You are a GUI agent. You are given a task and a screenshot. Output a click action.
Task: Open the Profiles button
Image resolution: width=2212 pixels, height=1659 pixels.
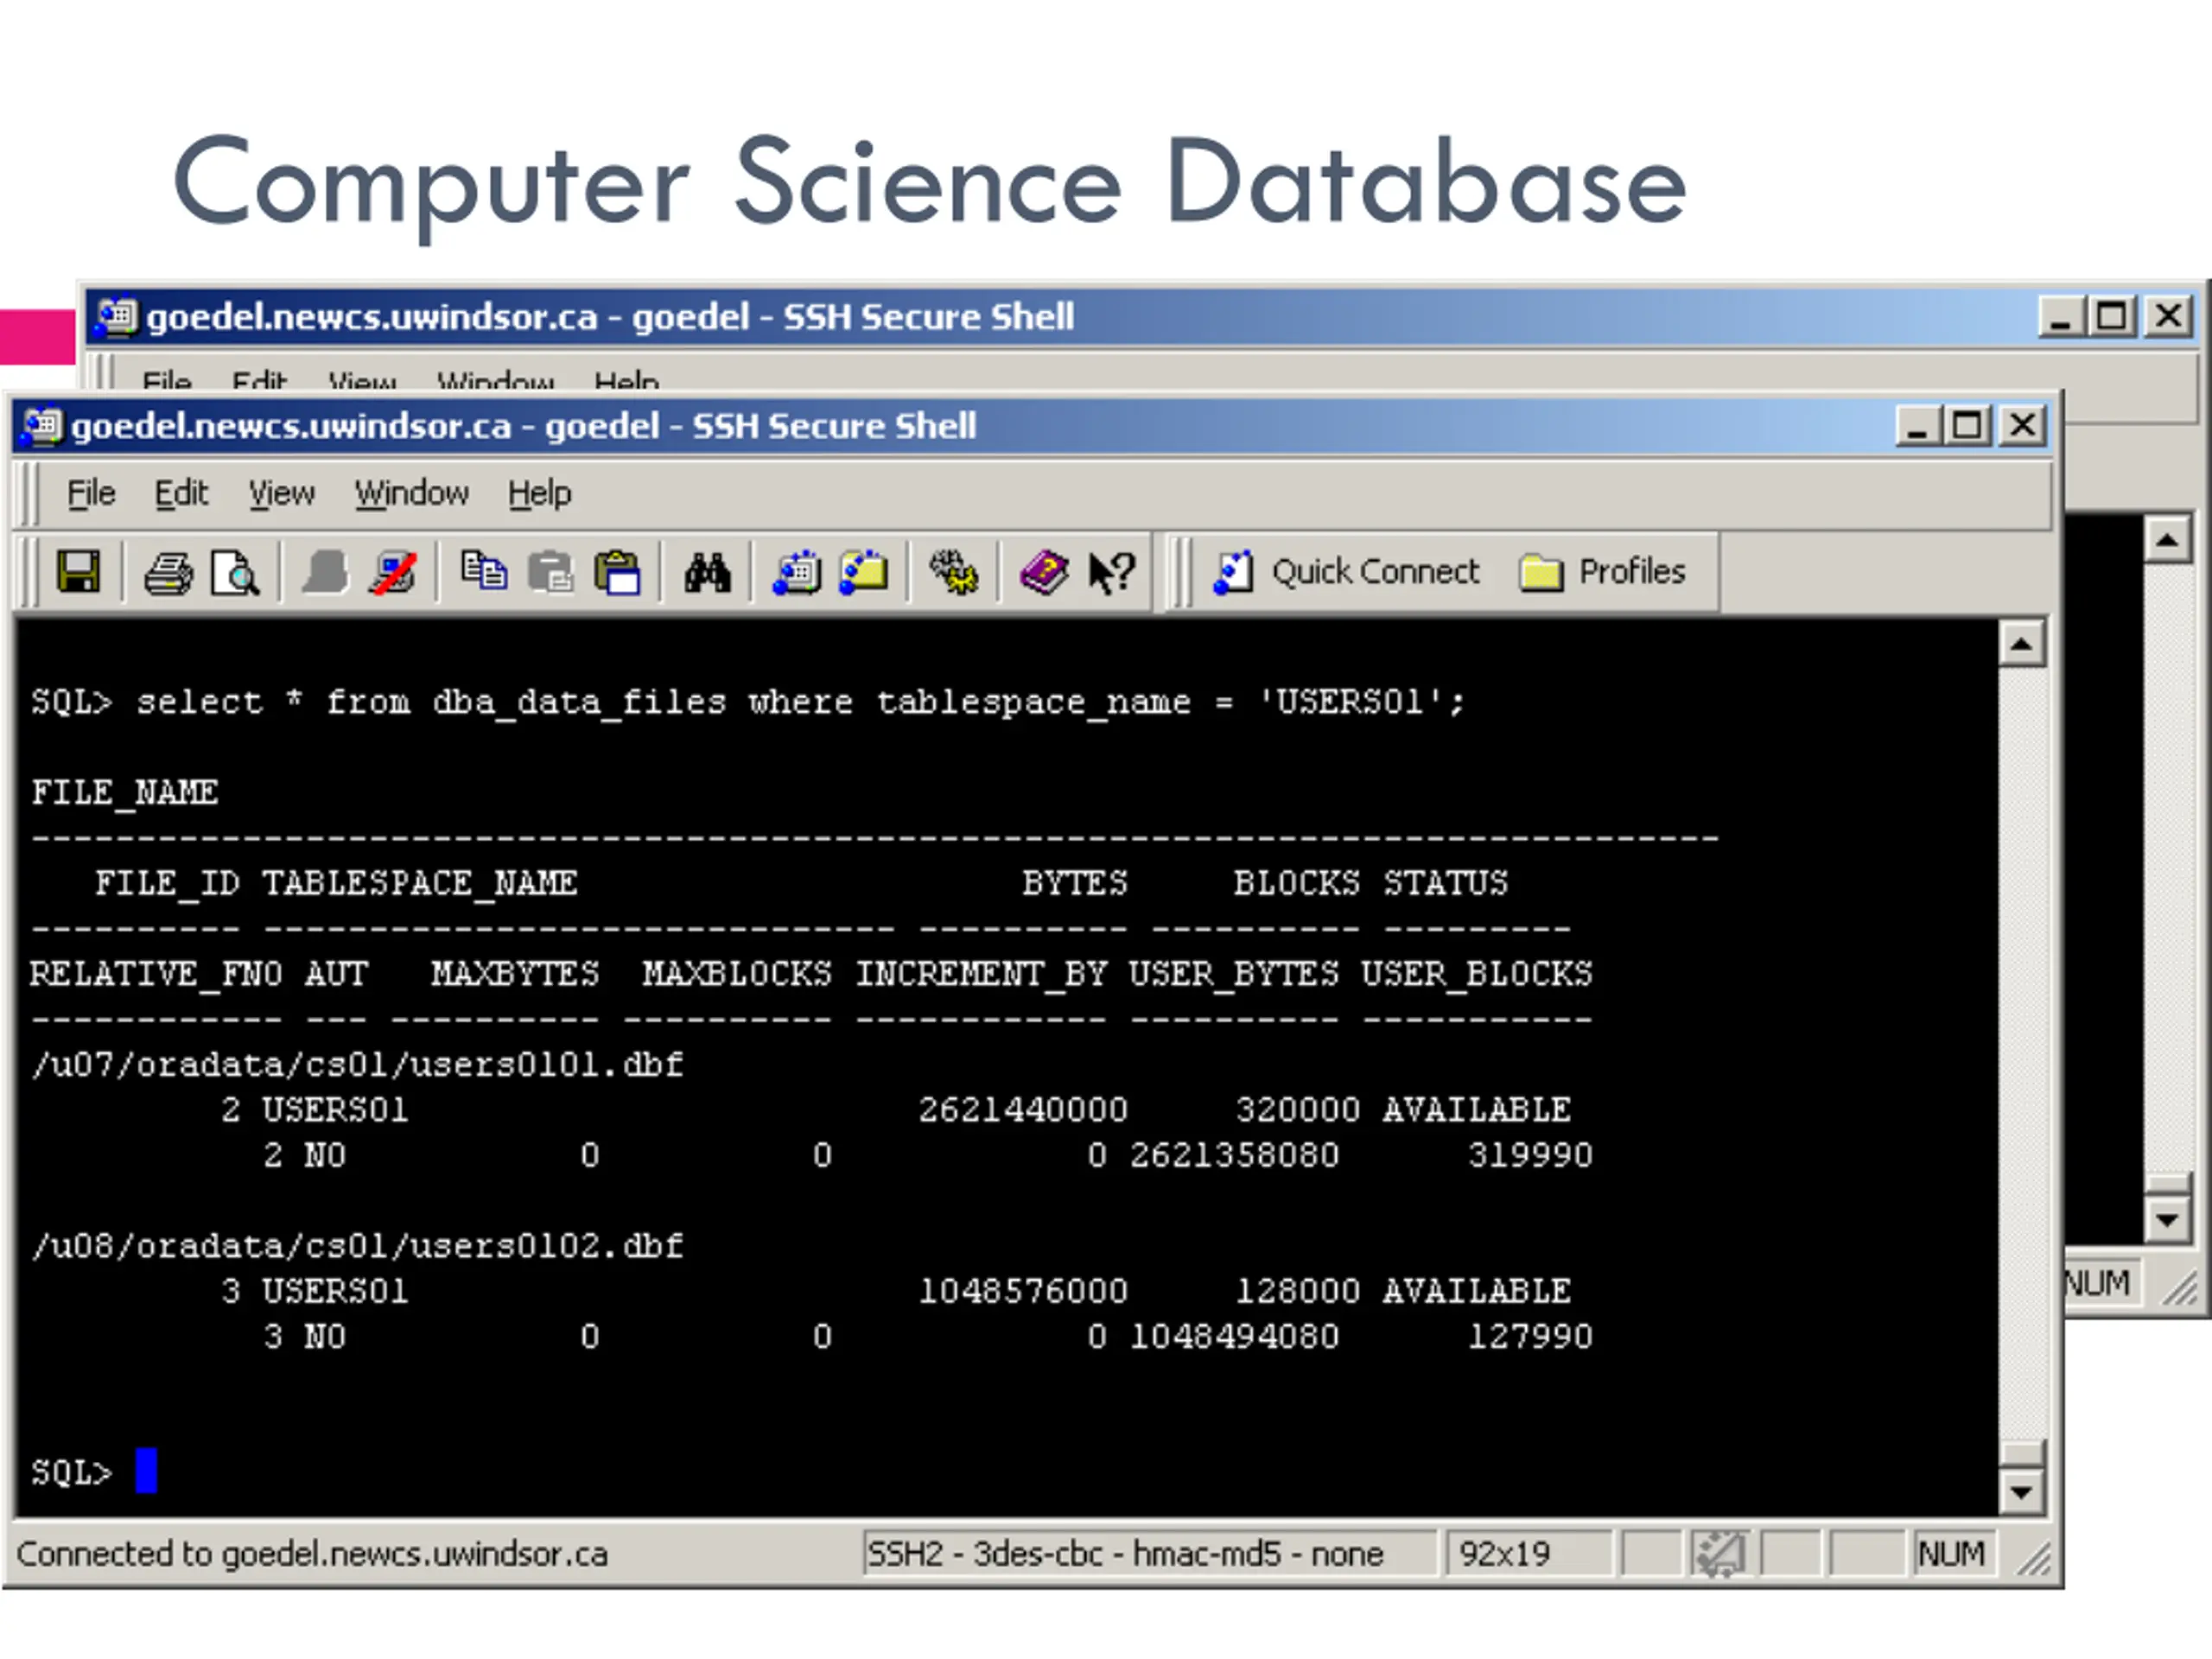coord(1602,572)
